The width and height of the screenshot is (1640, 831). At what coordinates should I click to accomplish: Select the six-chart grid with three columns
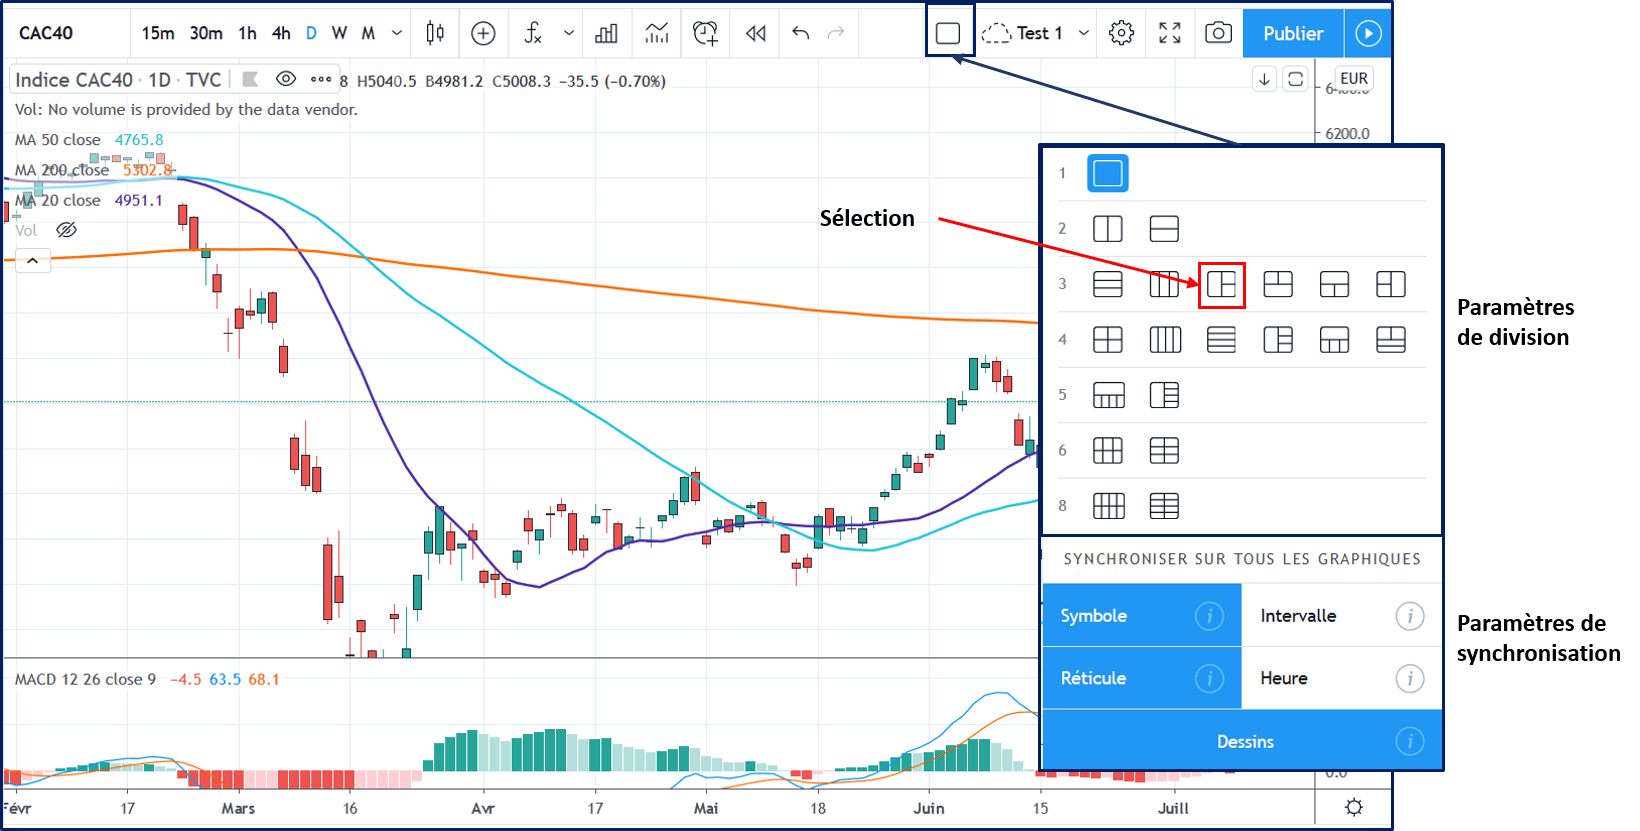1108,451
